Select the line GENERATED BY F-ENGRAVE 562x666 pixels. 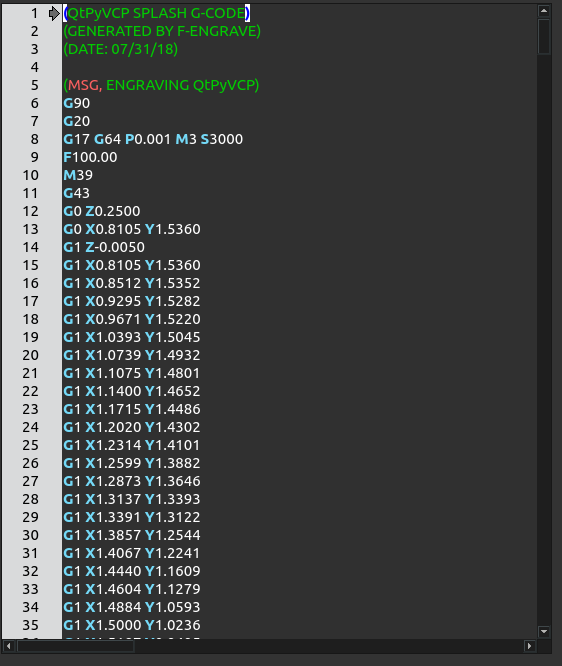[x=162, y=31]
